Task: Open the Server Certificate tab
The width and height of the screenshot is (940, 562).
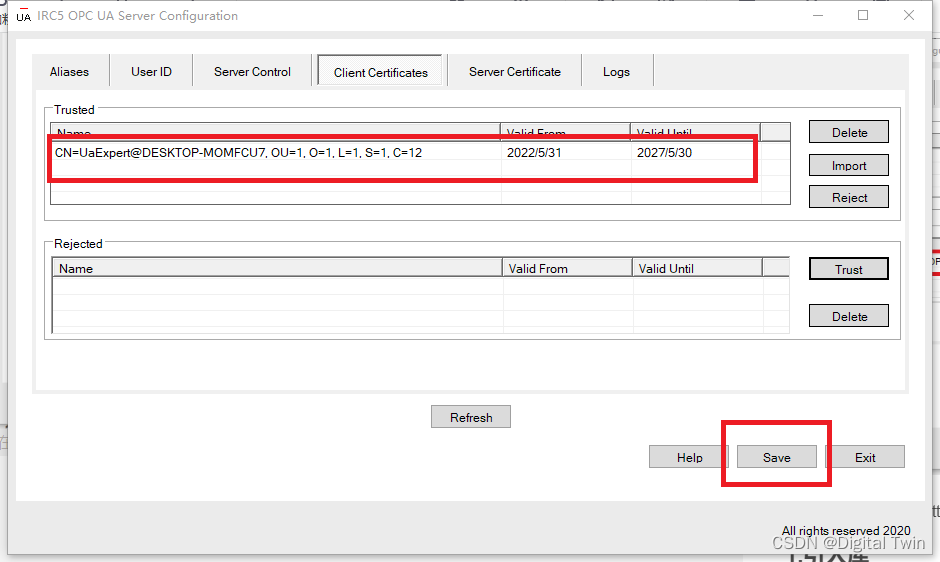Action: coord(514,71)
